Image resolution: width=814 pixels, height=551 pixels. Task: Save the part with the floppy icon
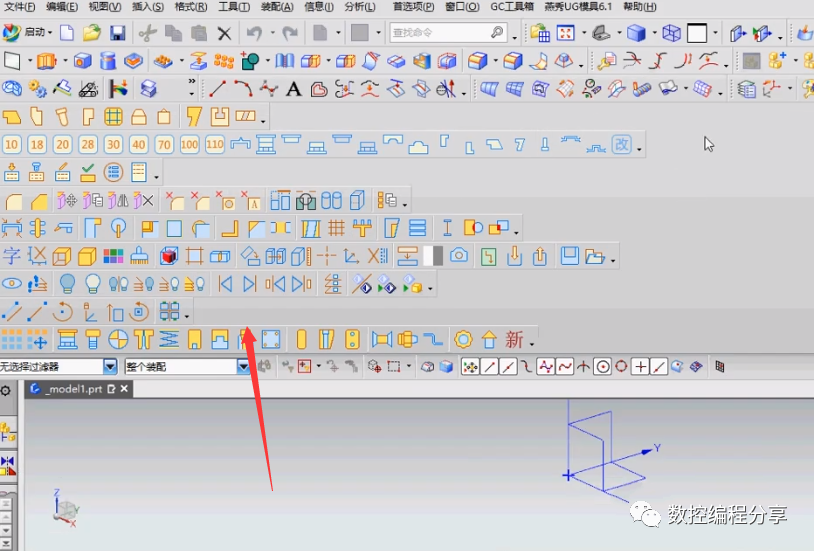118,33
